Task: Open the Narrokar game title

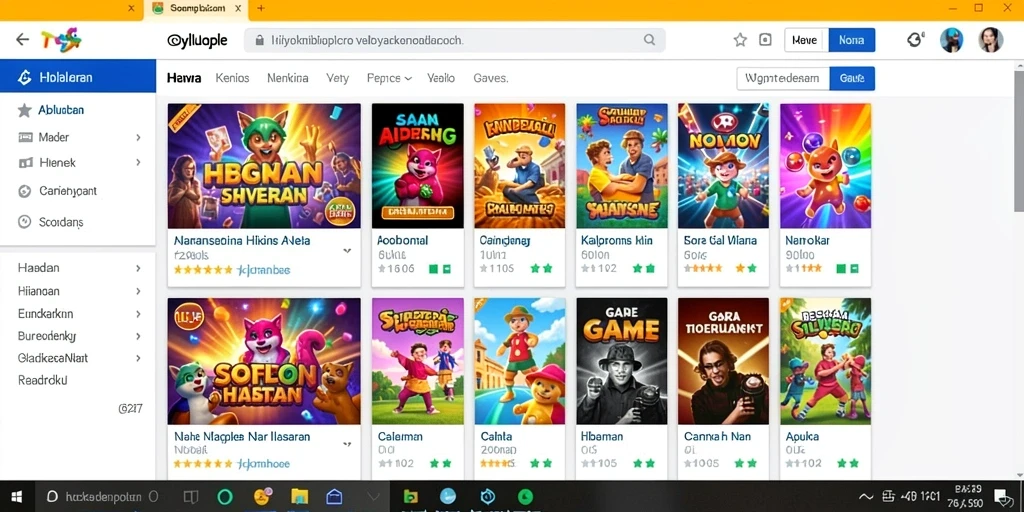Action: [x=807, y=240]
